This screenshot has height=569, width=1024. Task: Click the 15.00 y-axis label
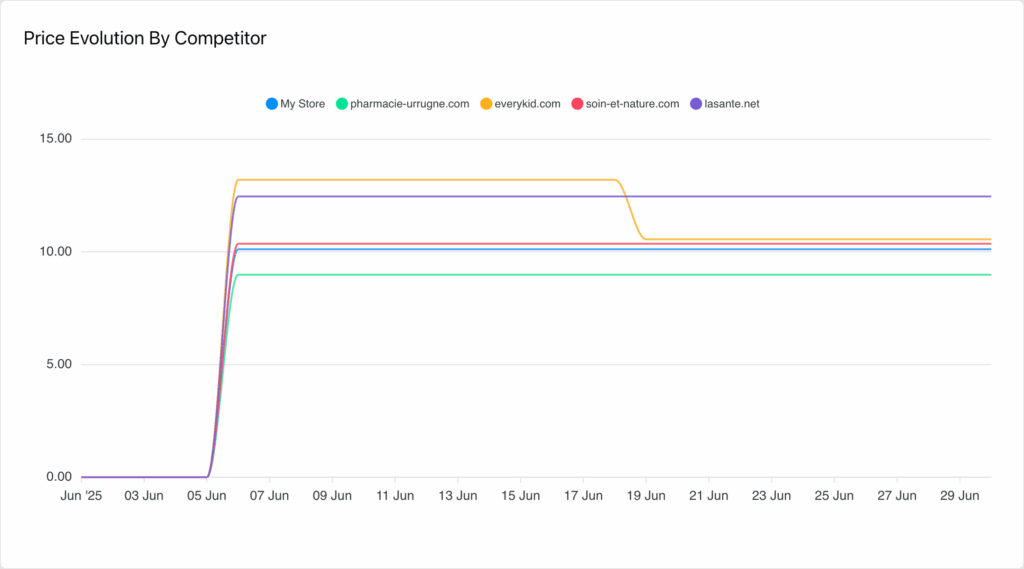56,138
